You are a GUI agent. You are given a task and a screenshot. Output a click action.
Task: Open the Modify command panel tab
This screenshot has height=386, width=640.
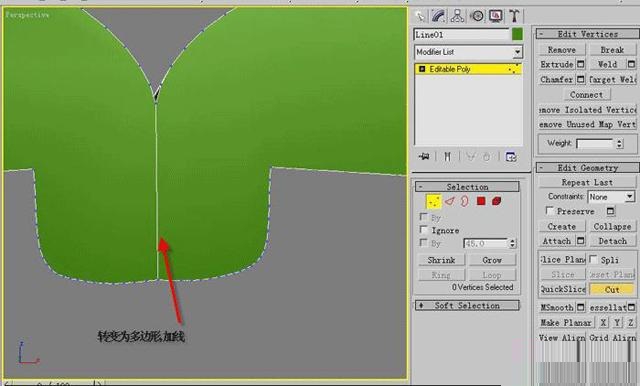438,16
